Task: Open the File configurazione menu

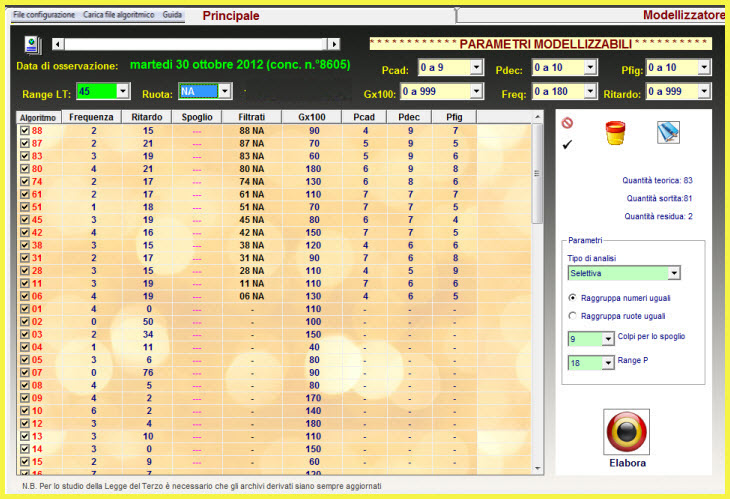Action: (44, 17)
